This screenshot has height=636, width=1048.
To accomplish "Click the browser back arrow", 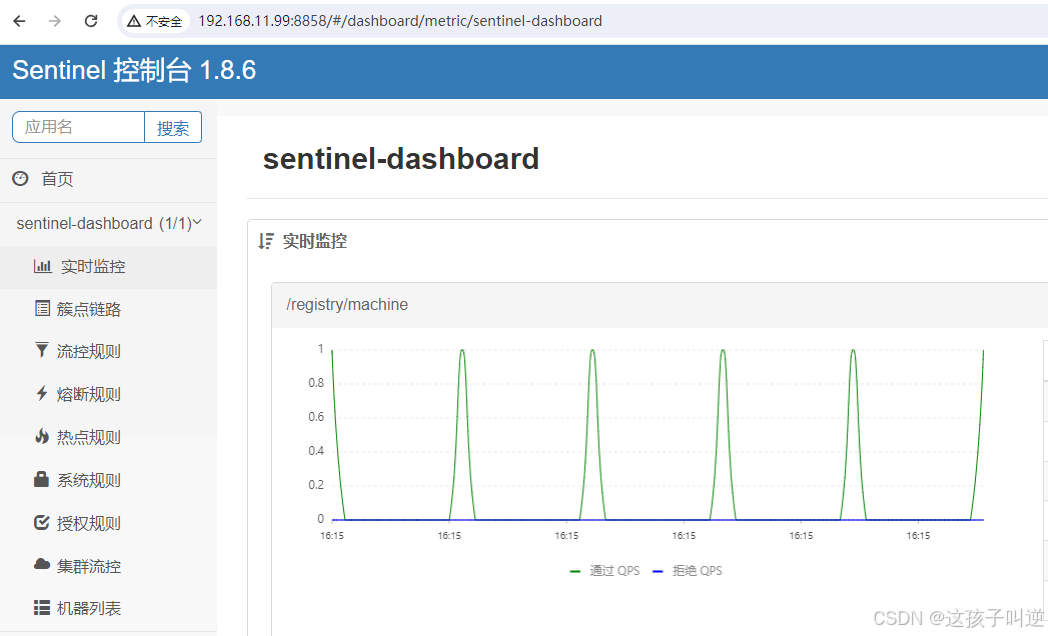I will pos(19,21).
